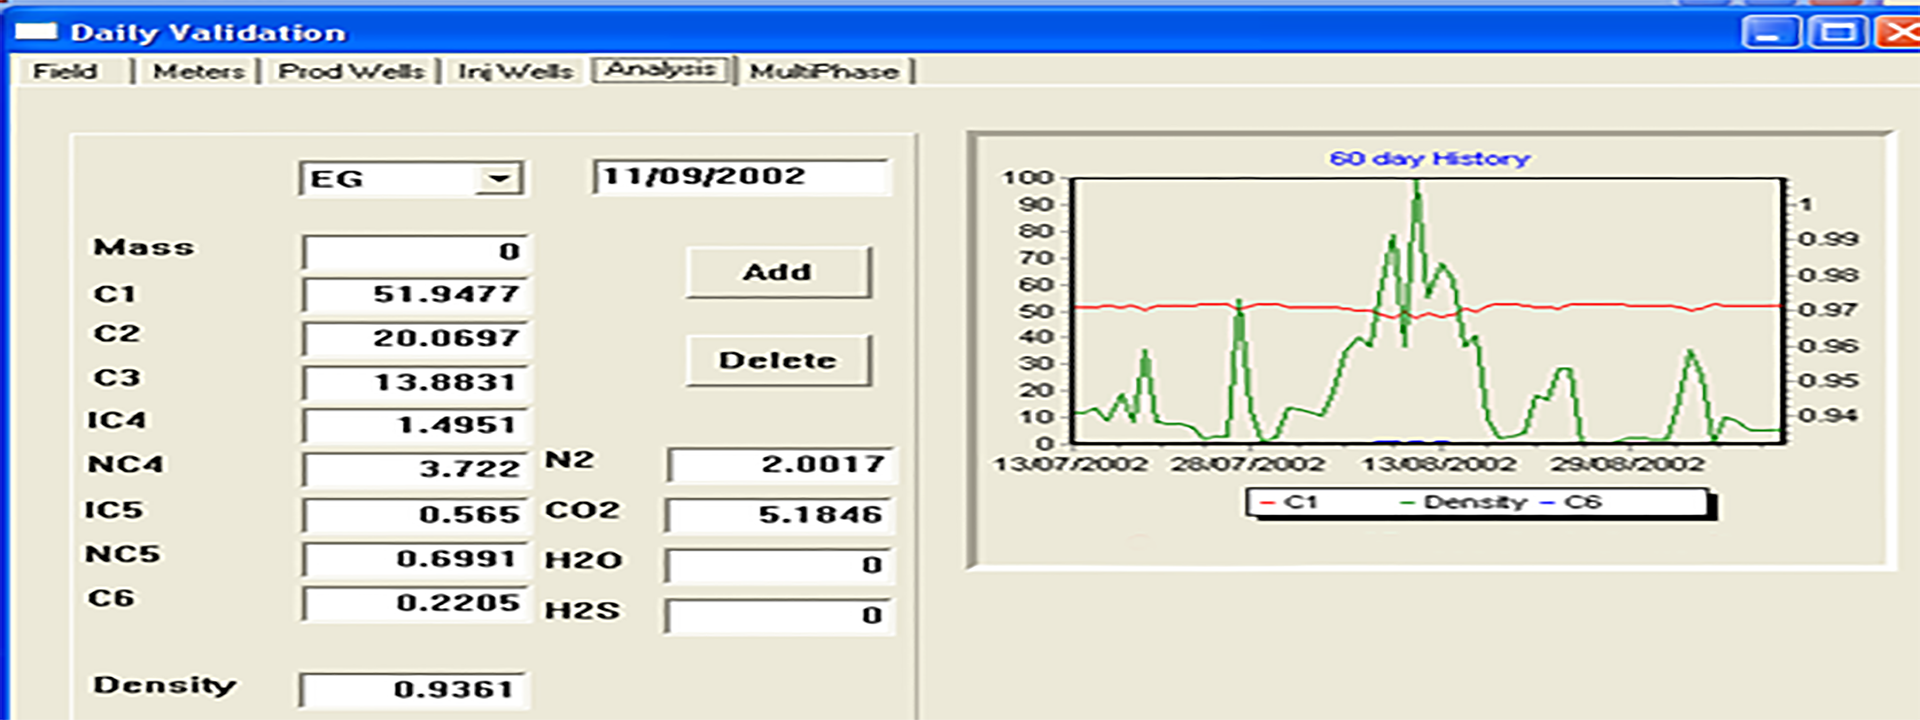Open the MultiPhase tab

point(824,72)
